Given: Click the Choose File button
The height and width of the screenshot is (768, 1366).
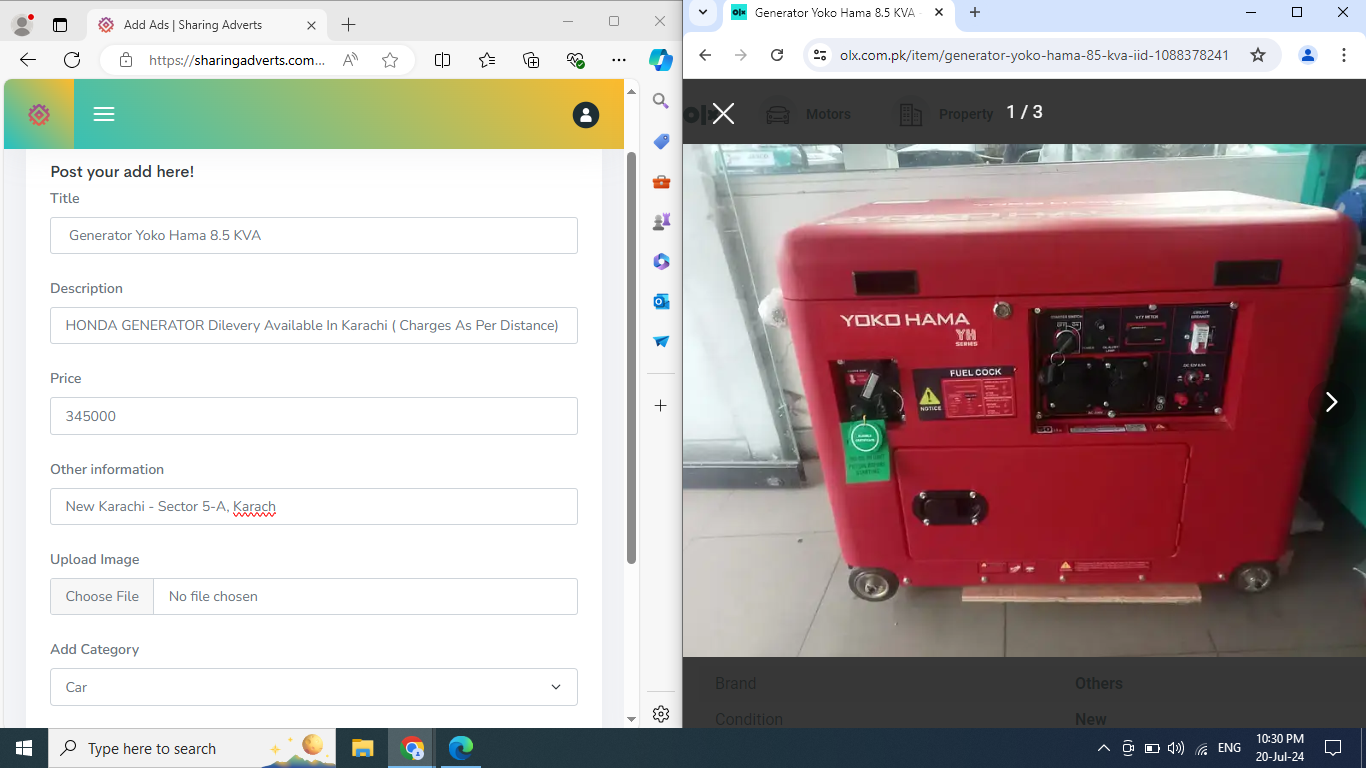Looking at the screenshot, I should click(x=102, y=596).
